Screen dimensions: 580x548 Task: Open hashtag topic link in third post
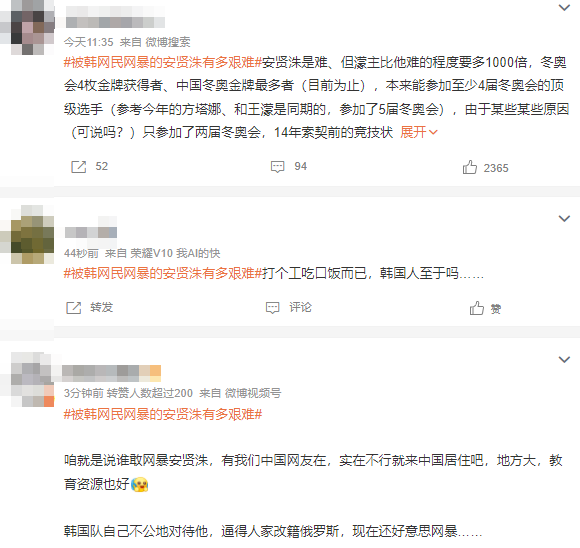(163, 414)
